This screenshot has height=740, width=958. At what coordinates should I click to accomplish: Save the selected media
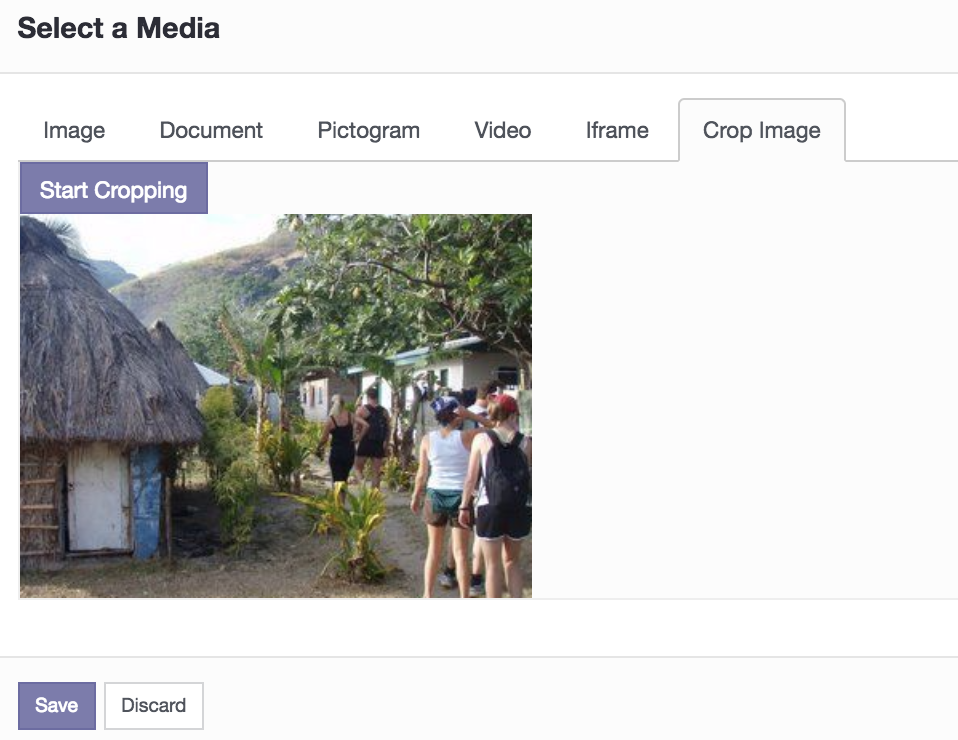(x=57, y=705)
